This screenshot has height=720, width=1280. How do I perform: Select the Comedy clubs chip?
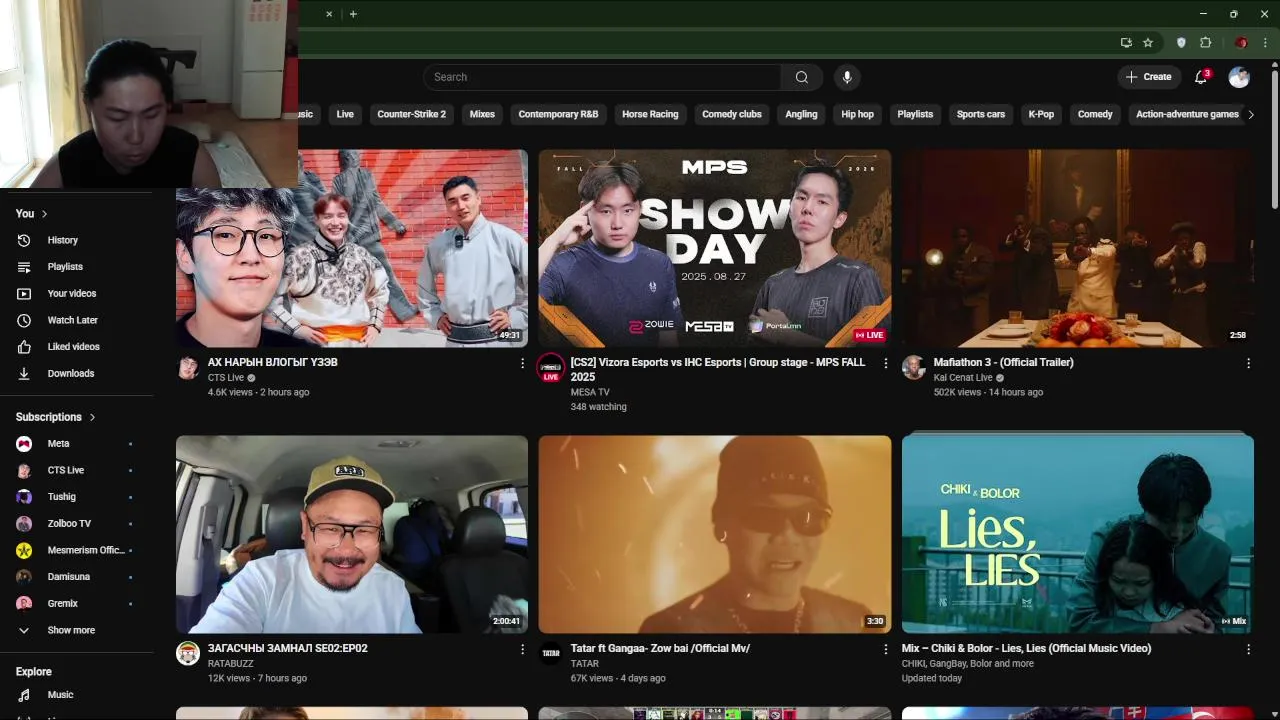(732, 114)
